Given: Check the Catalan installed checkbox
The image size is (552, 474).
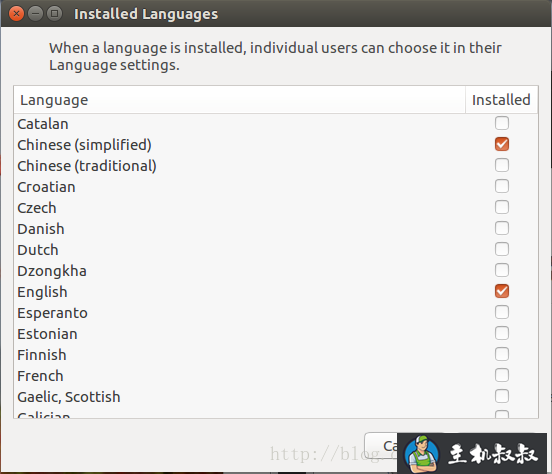Looking at the screenshot, I should click(502, 123).
